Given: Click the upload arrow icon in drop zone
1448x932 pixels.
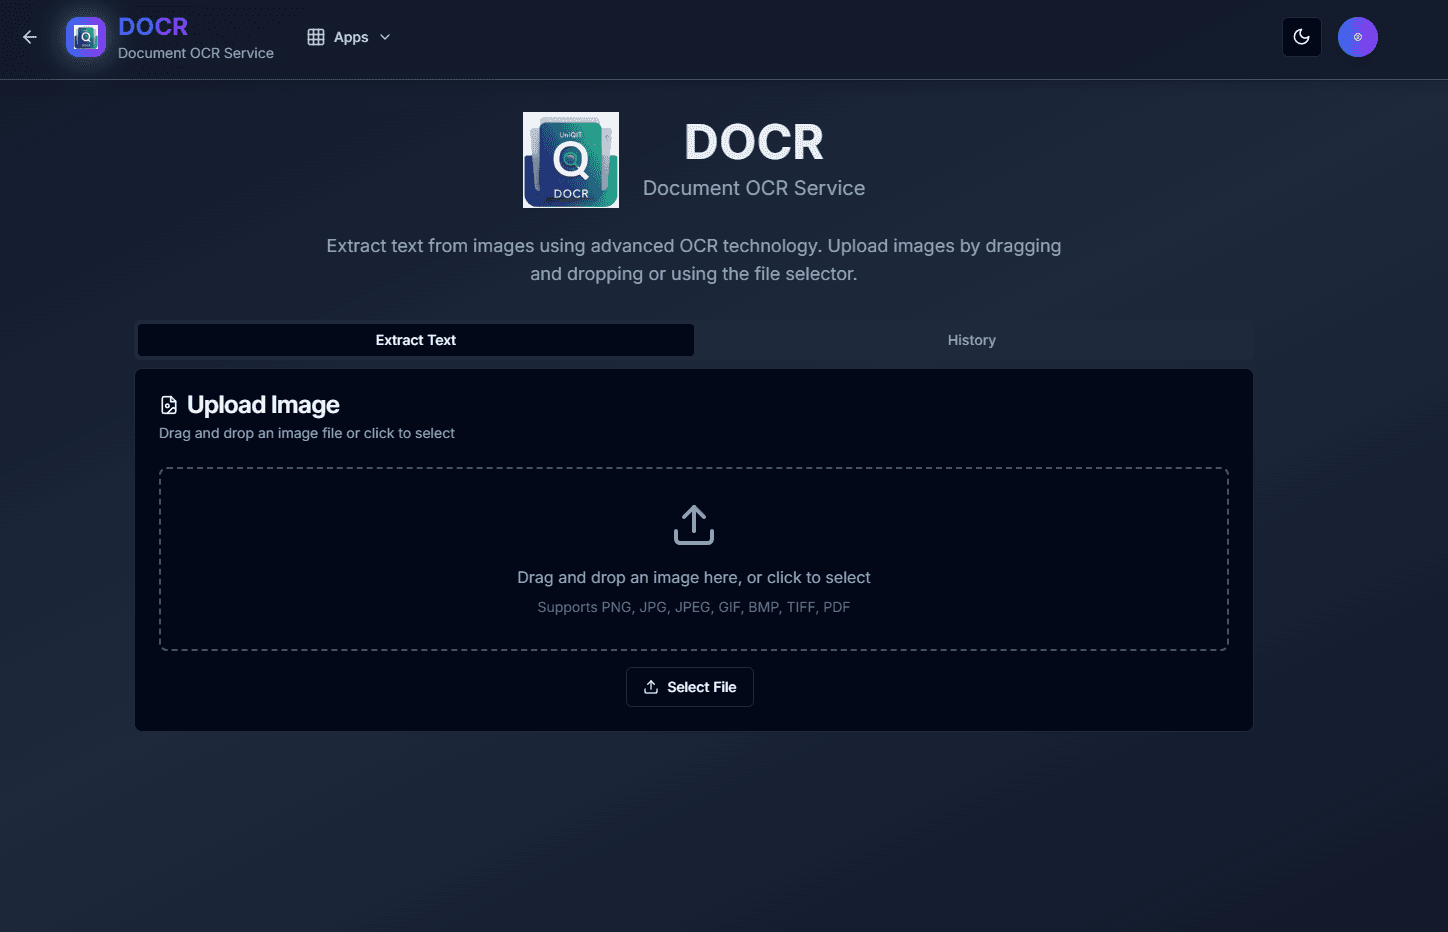Looking at the screenshot, I should [x=694, y=525].
